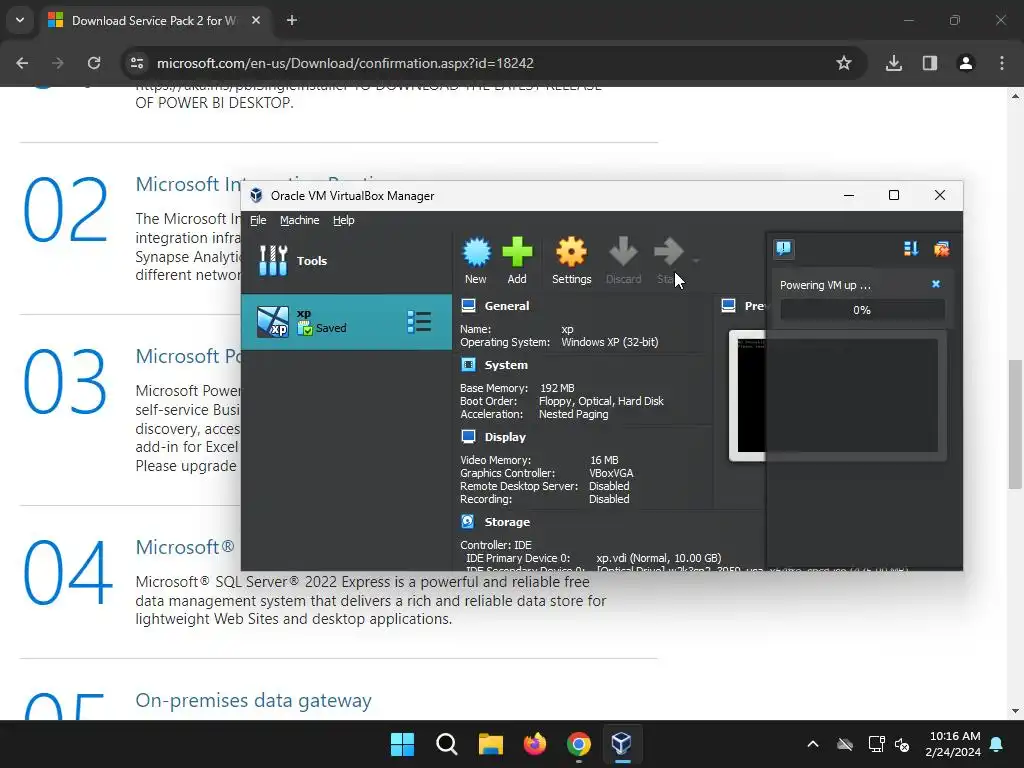Viewport: 1024px width, 768px height.
Task: Open the Start button dropdown arrow
Action: pyautogui.click(x=696, y=261)
